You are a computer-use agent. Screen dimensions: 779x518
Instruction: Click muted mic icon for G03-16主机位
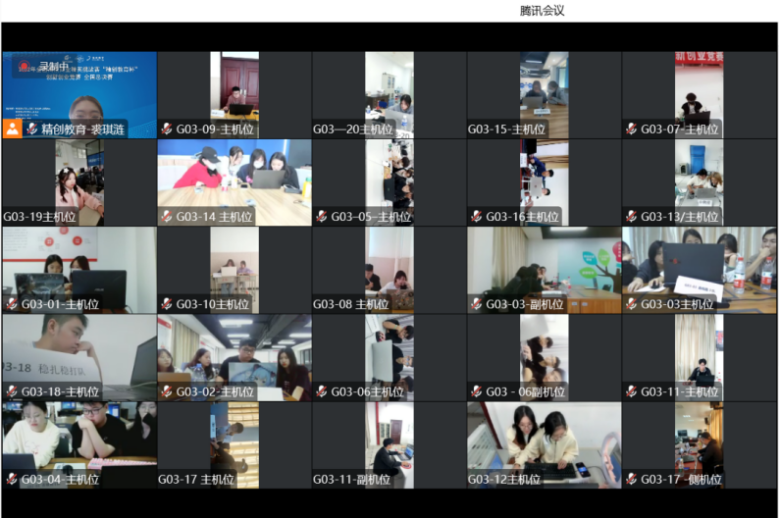tap(476, 217)
